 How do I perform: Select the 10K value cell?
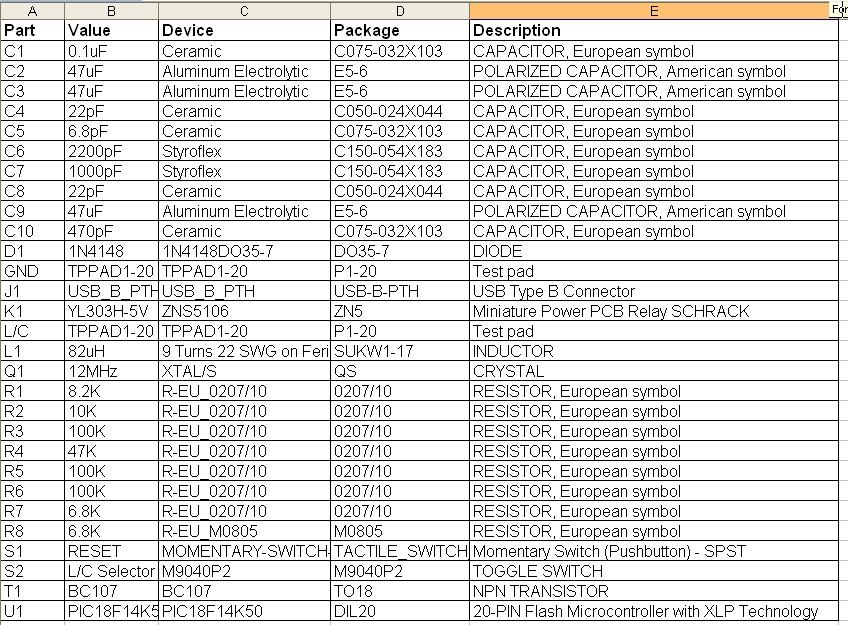pos(111,411)
